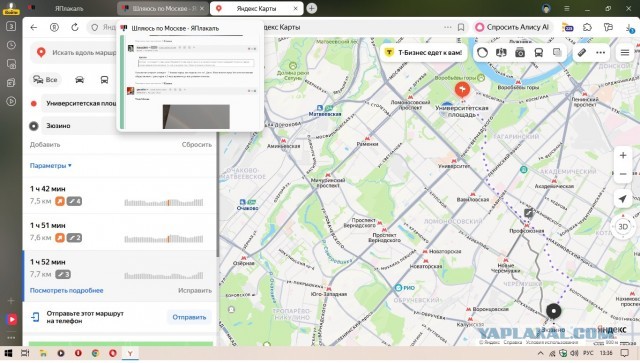The width and height of the screenshot is (640, 363).
Task: Click 'Исправить' link under the route
Action: coord(195,291)
